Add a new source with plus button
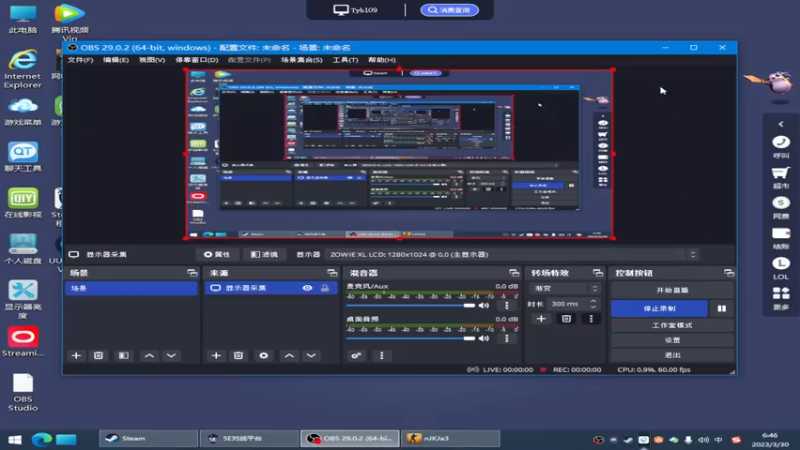800x450 pixels. pyautogui.click(x=216, y=356)
